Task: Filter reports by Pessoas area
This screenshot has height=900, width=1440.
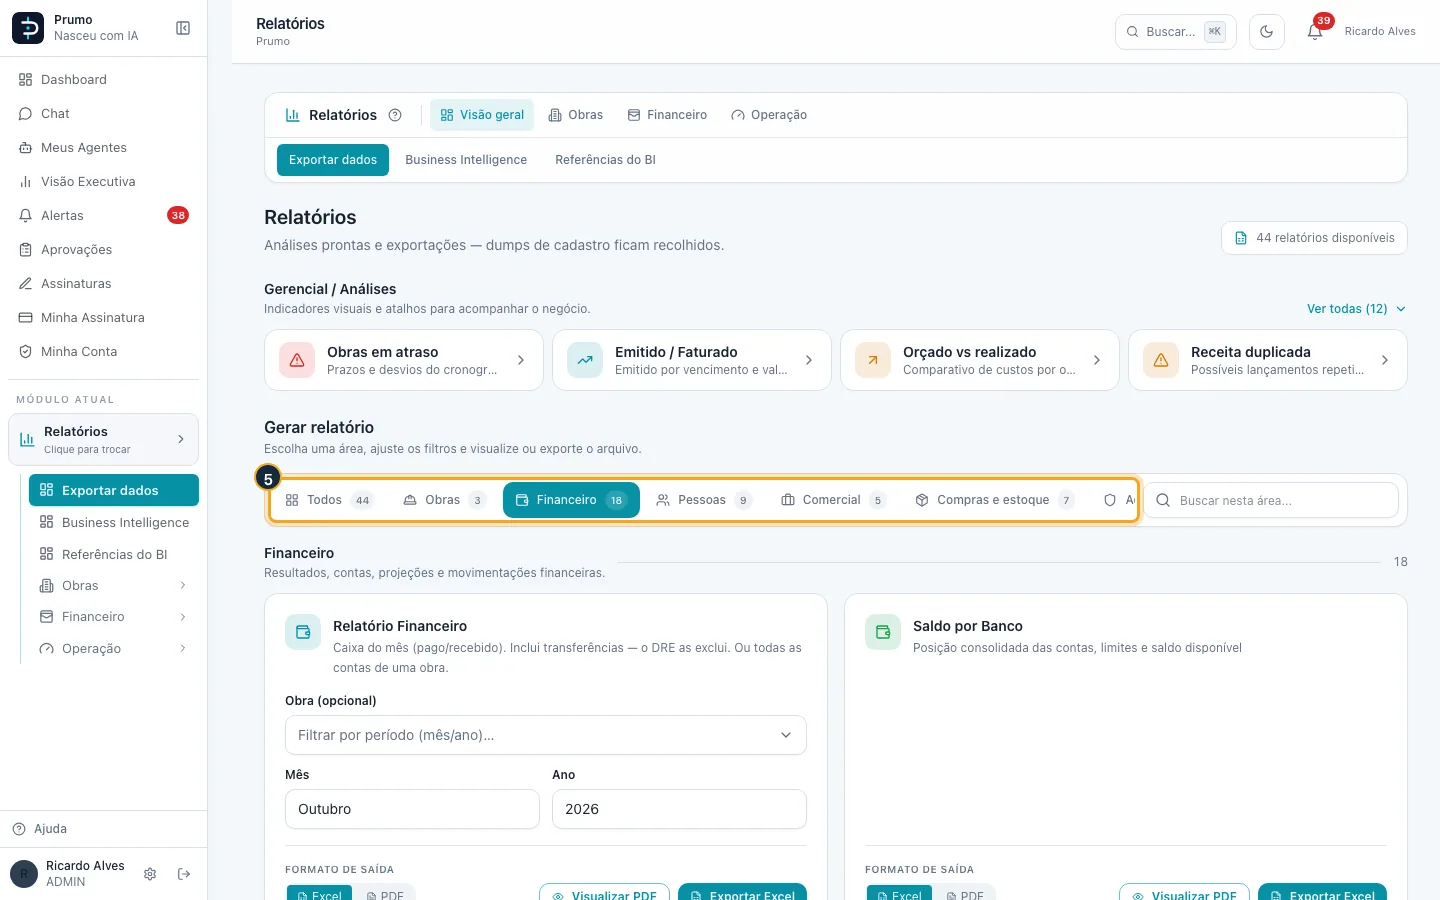Action: pyautogui.click(x=704, y=500)
